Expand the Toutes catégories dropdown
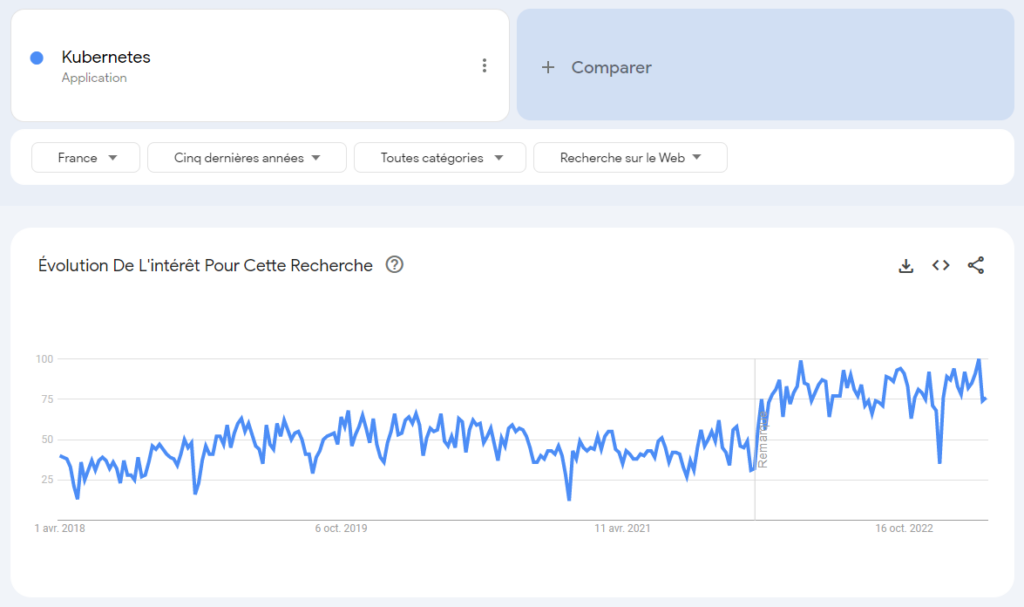The height and width of the screenshot is (607, 1024). (439, 158)
